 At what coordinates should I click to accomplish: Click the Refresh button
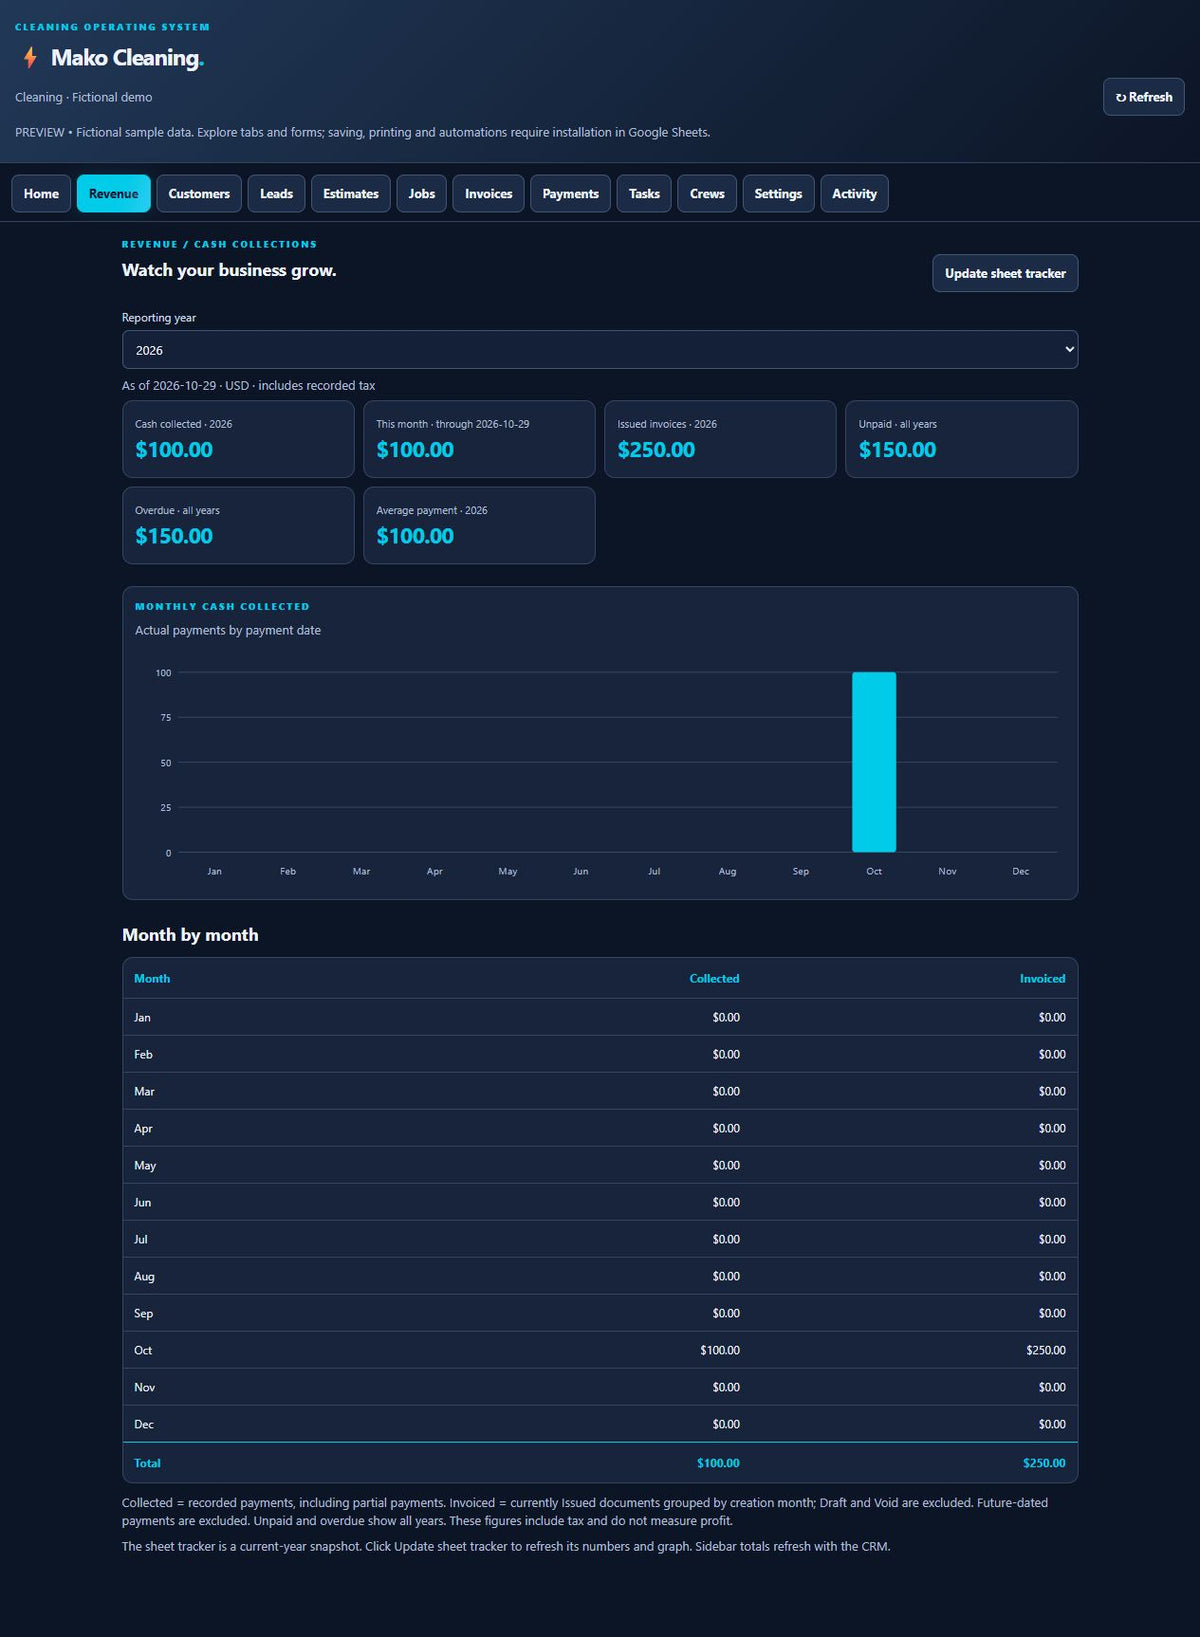click(x=1144, y=97)
